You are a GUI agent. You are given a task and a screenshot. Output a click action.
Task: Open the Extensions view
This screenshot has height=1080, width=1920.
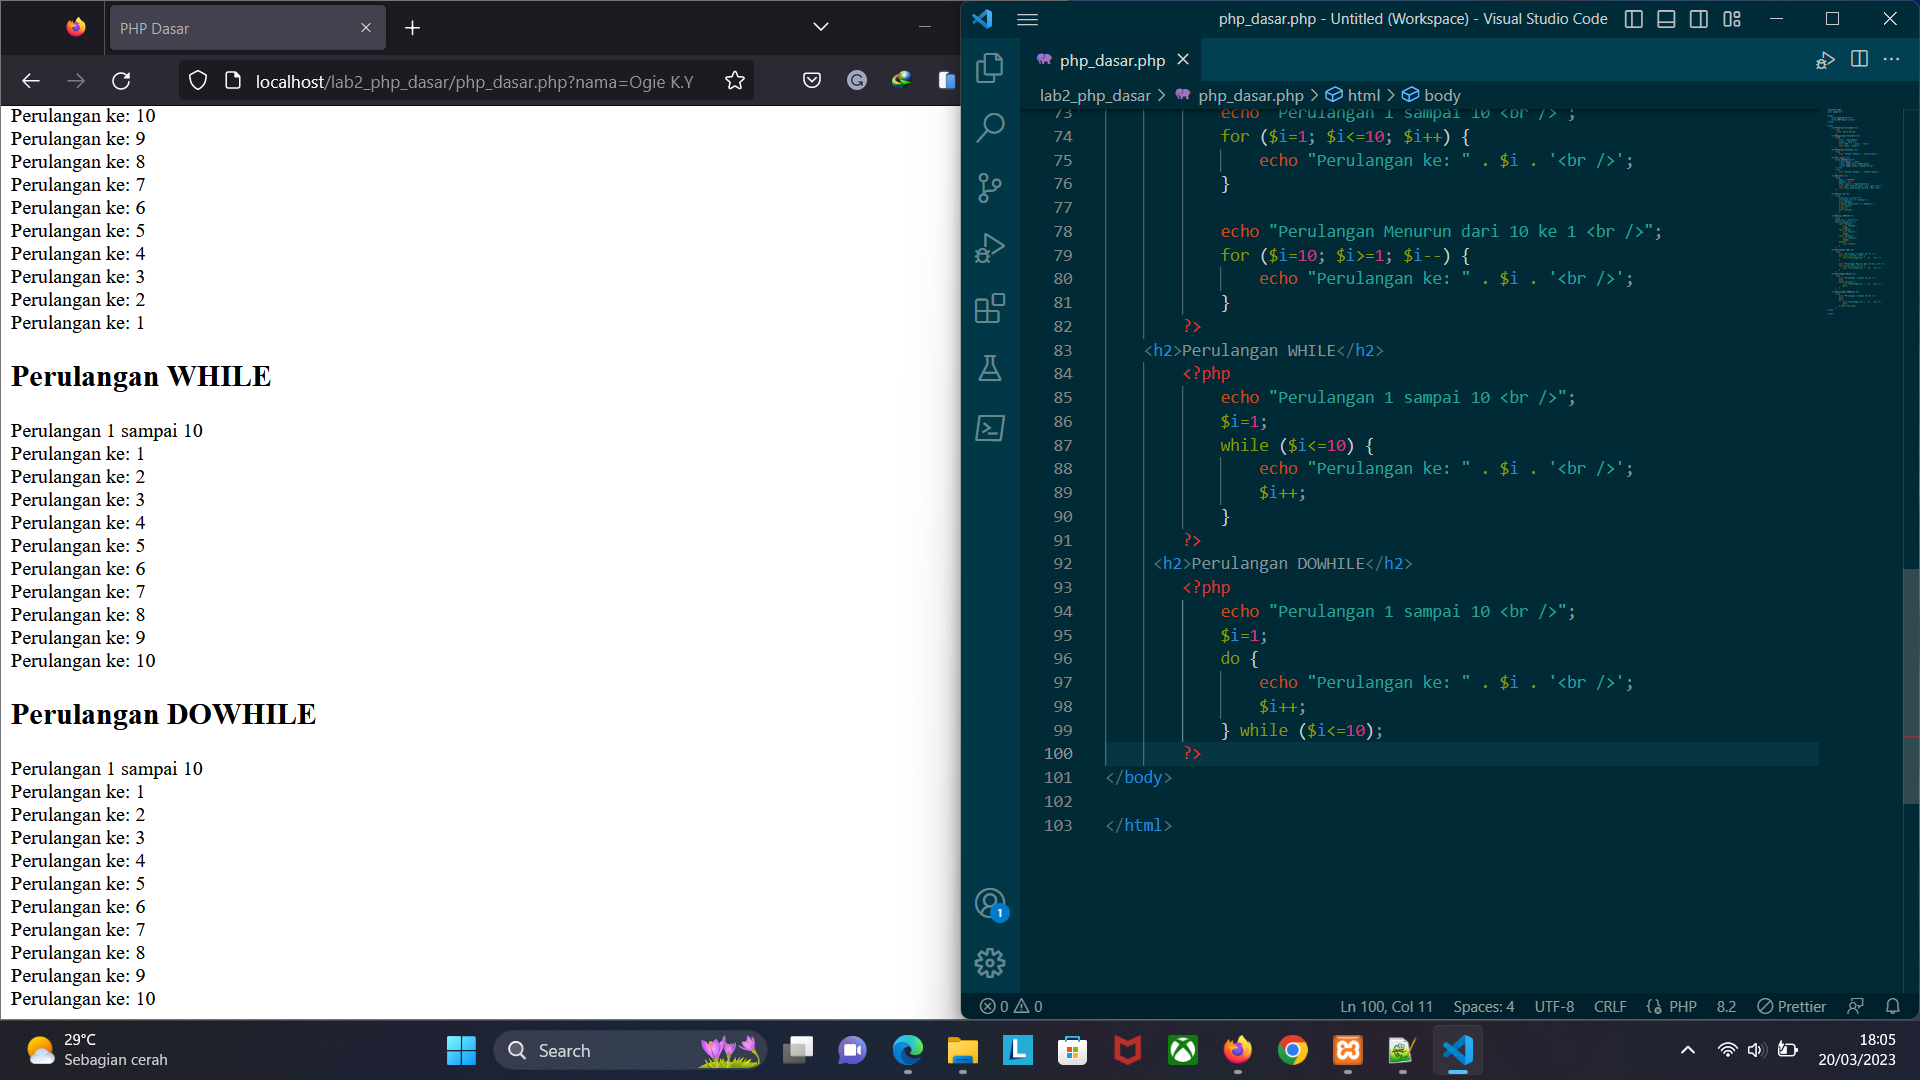click(989, 308)
